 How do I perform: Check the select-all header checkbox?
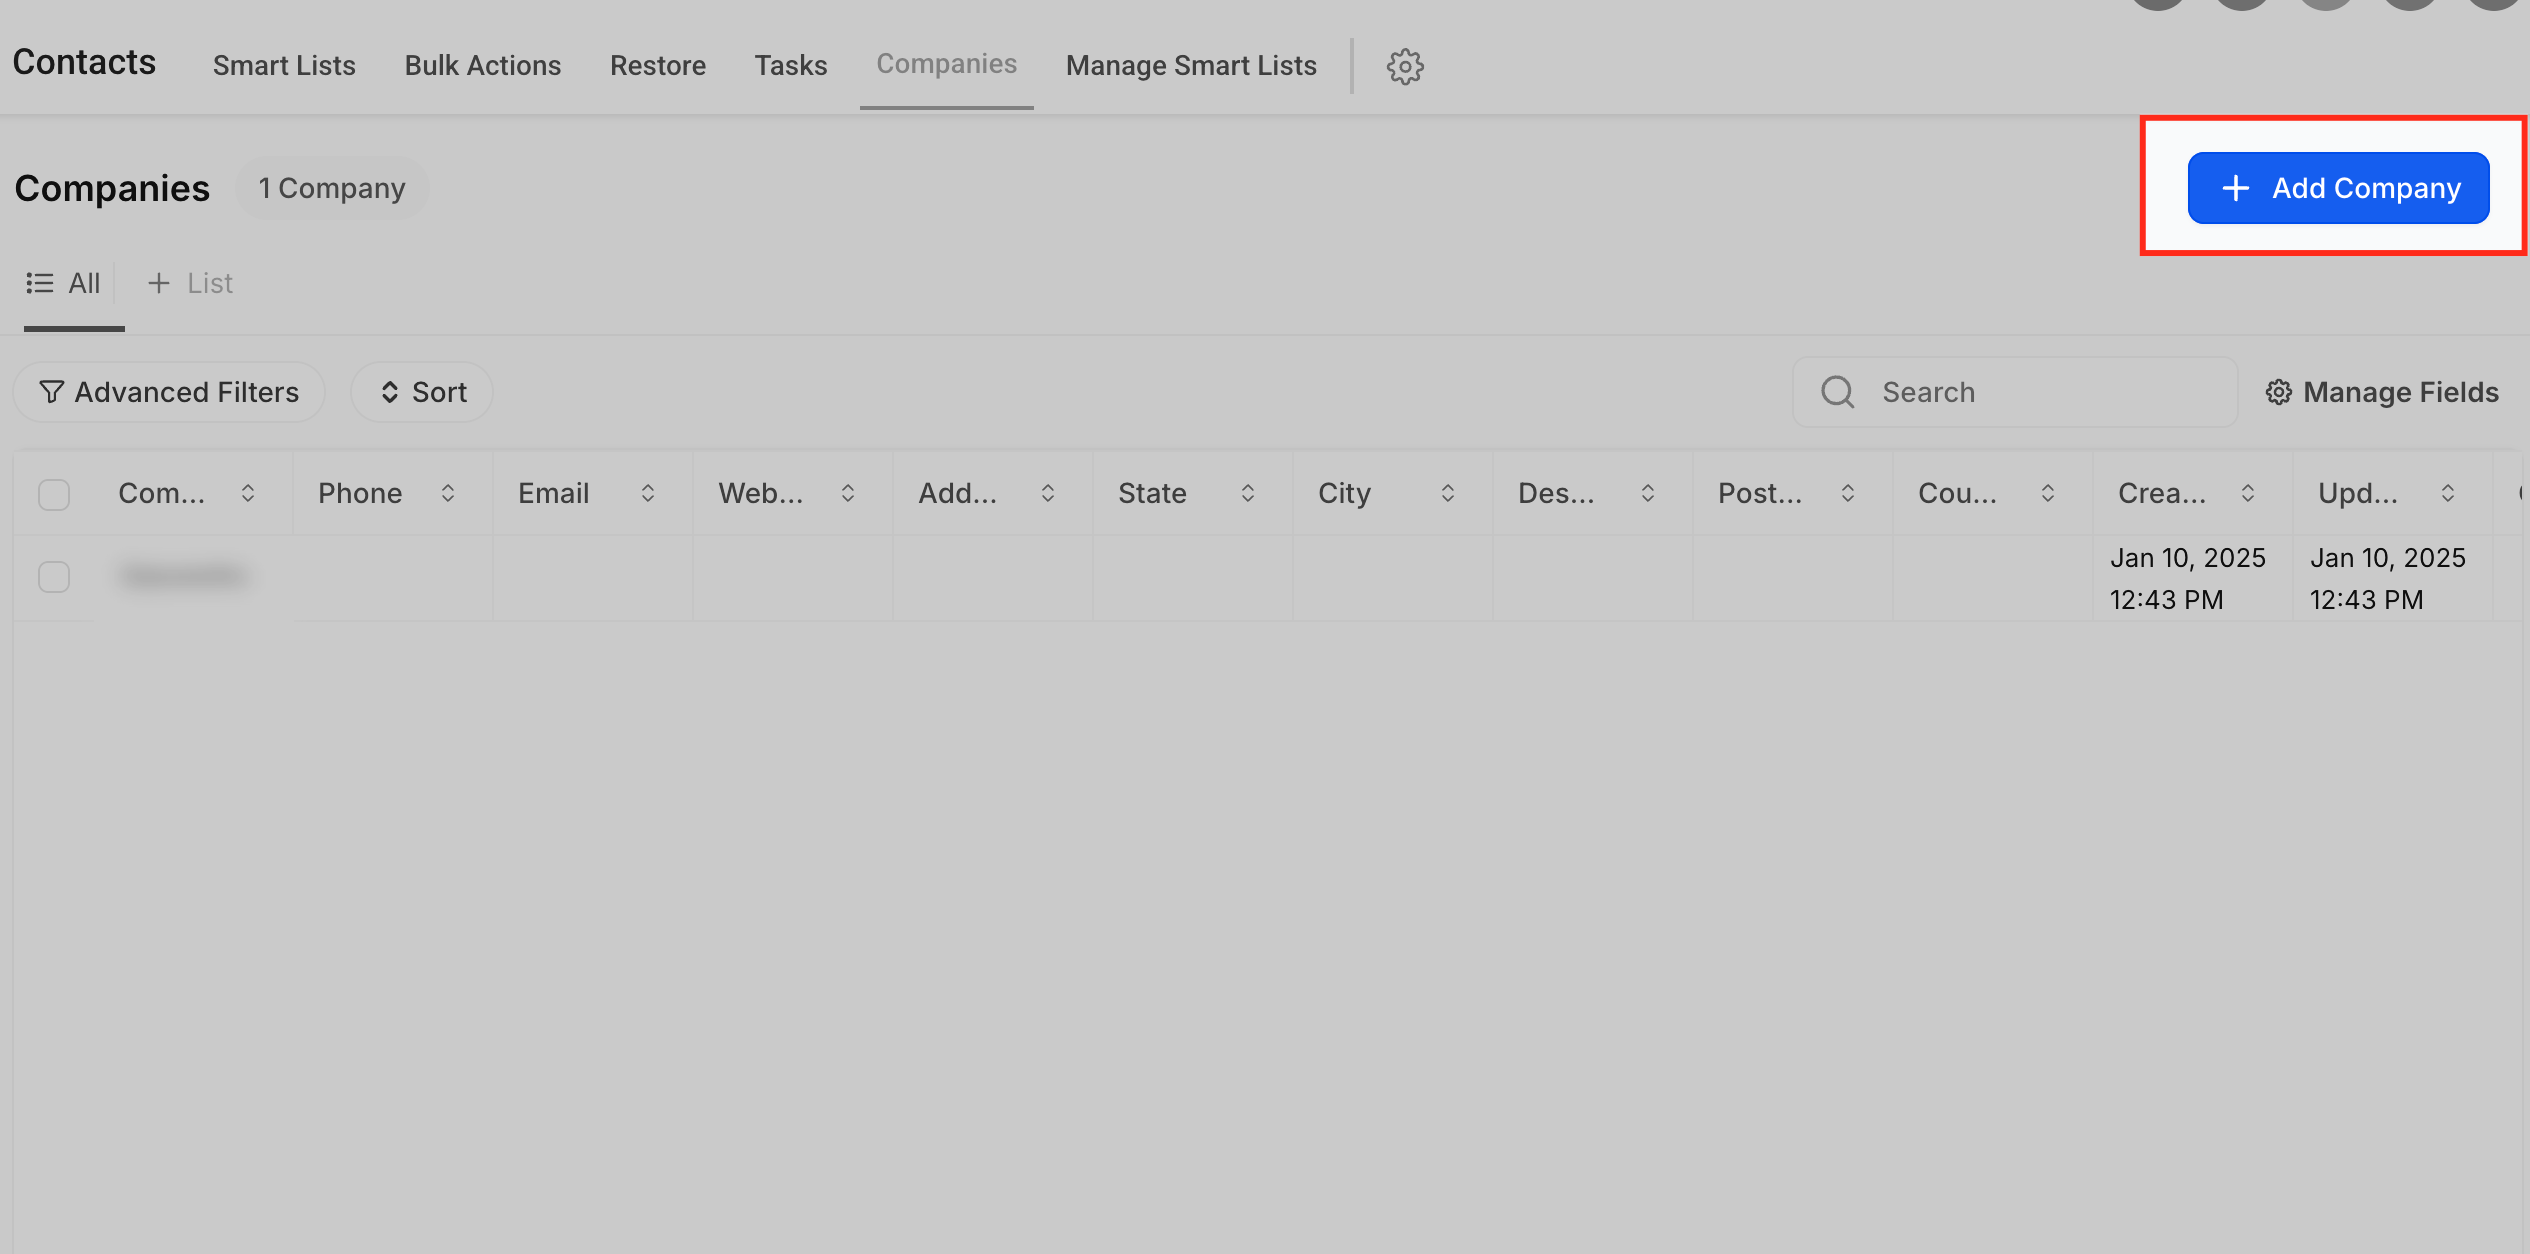(54, 494)
